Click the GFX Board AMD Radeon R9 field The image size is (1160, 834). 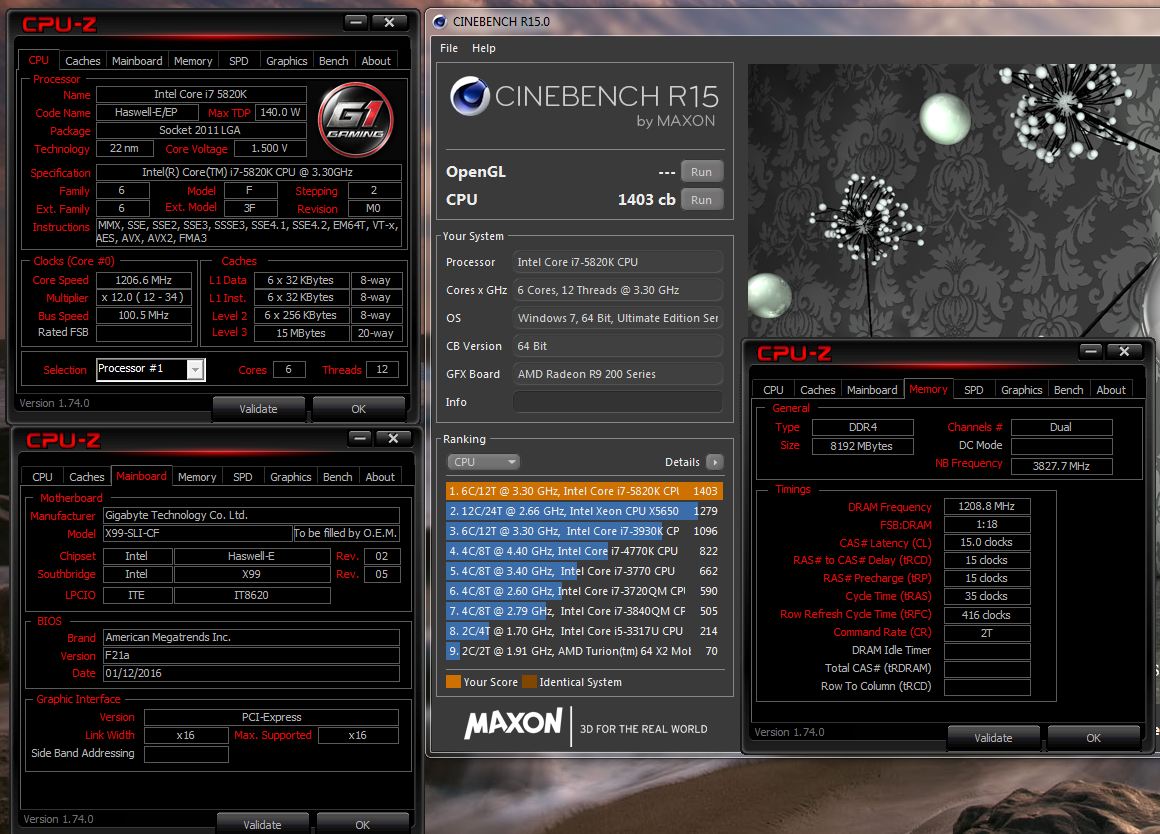coord(618,374)
